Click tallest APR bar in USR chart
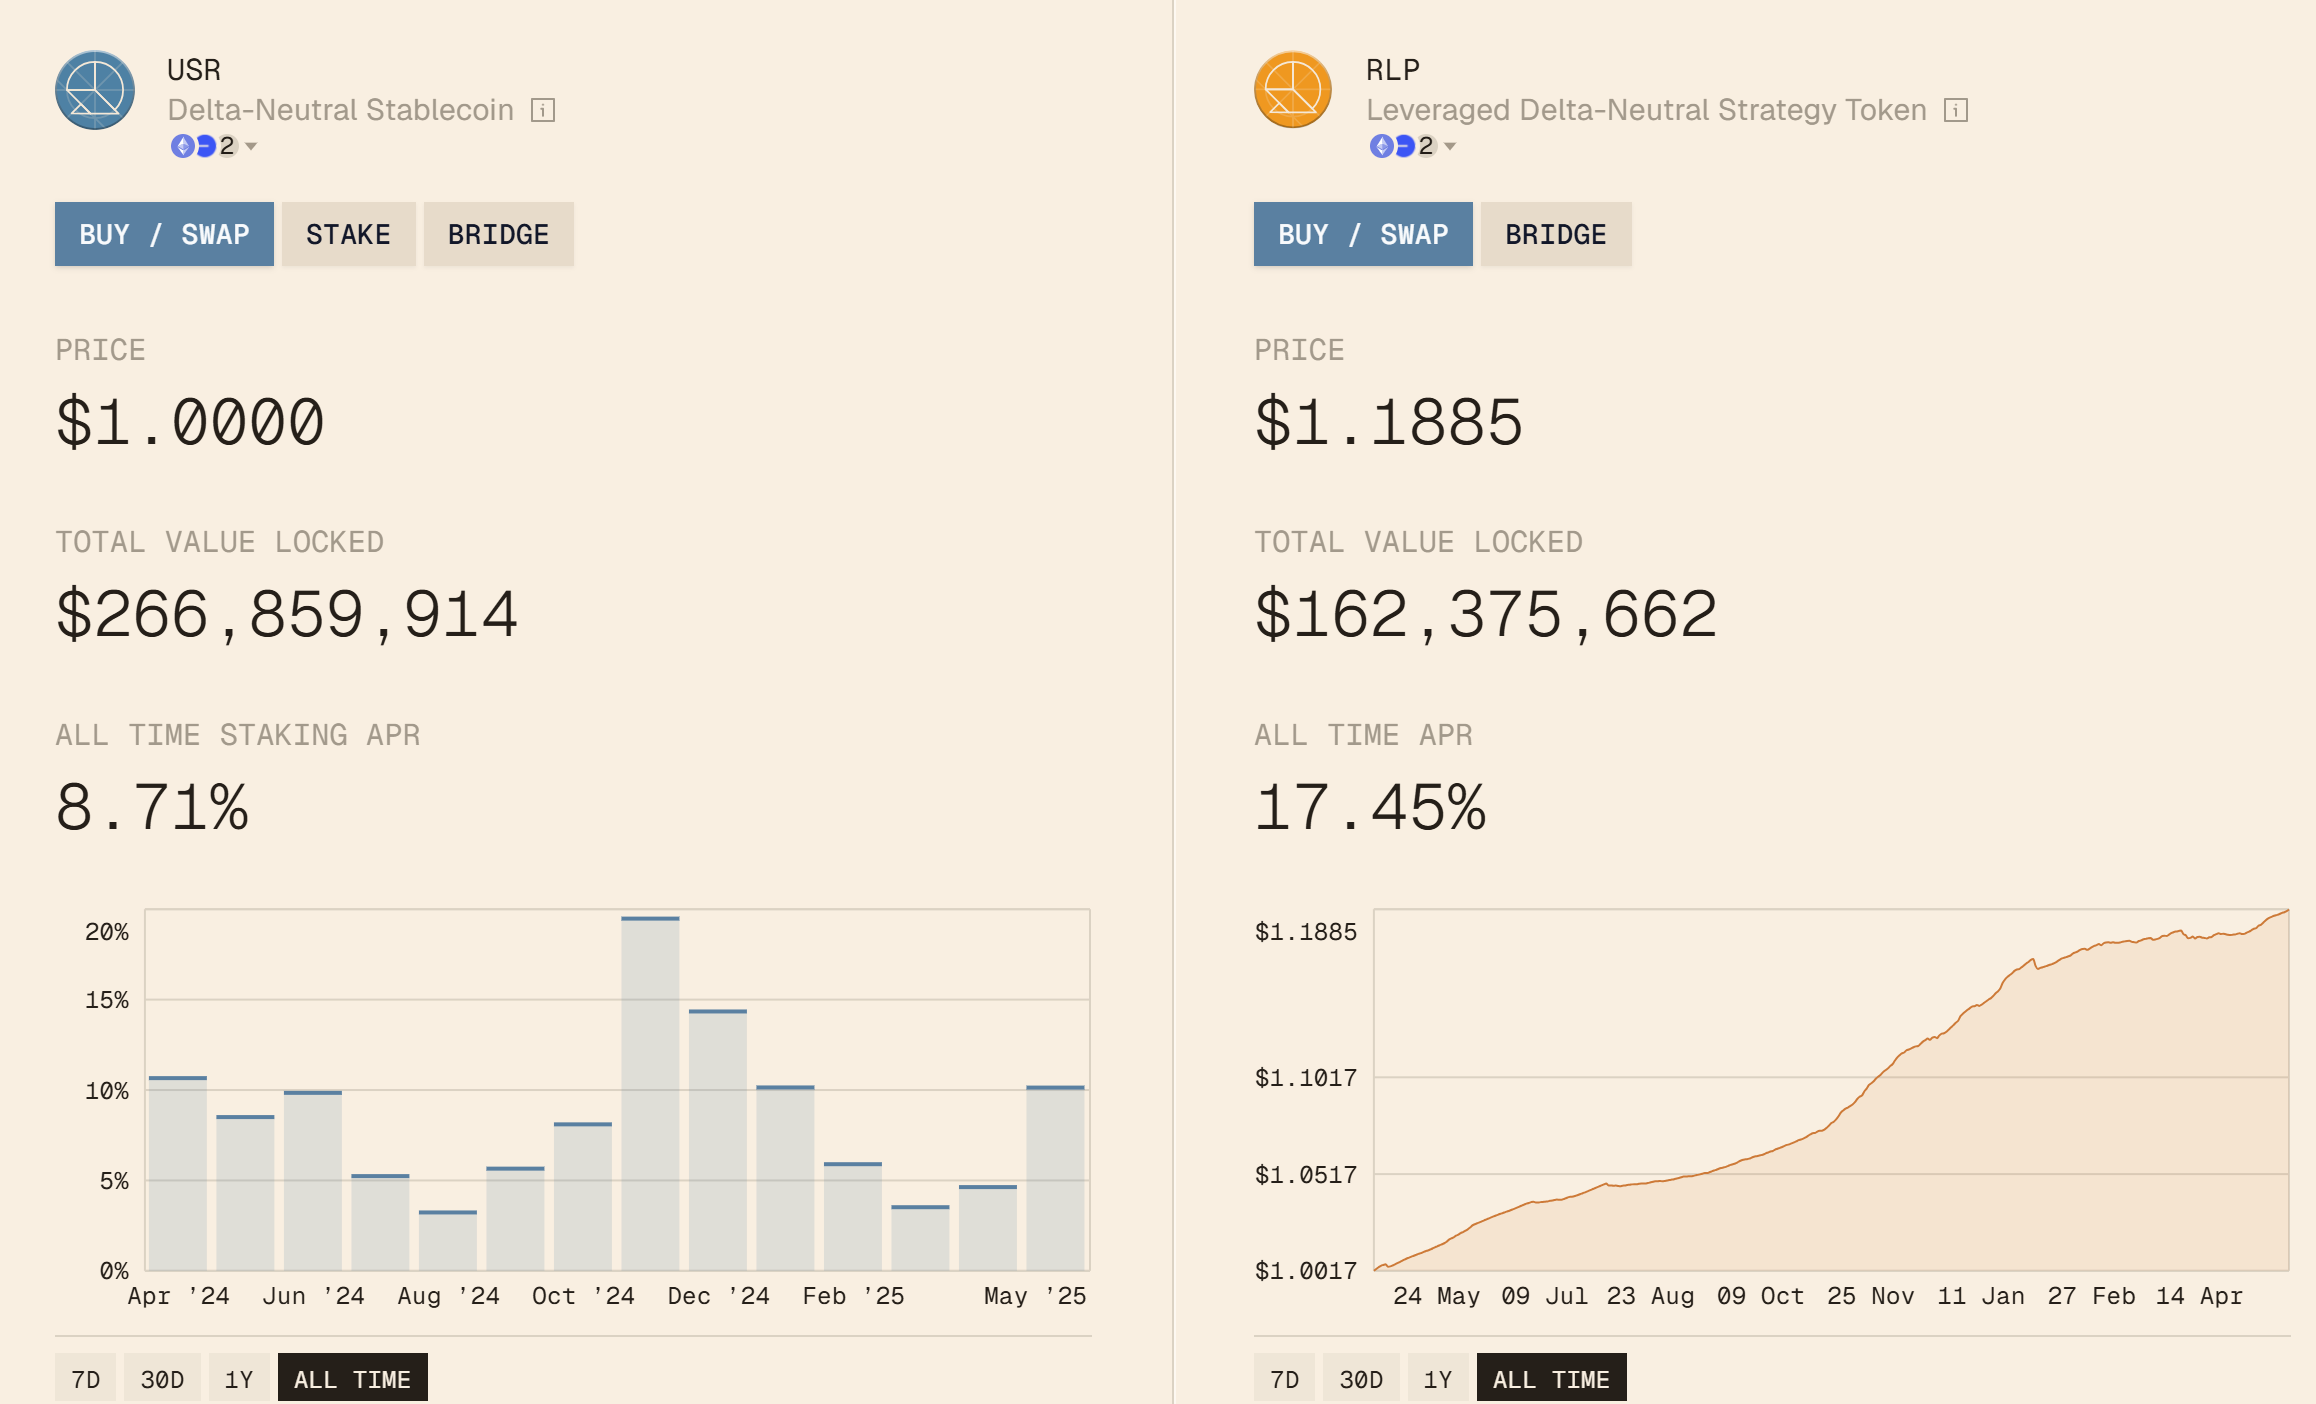Viewport: 2316px width, 1404px height. [x=650, y=1095]
